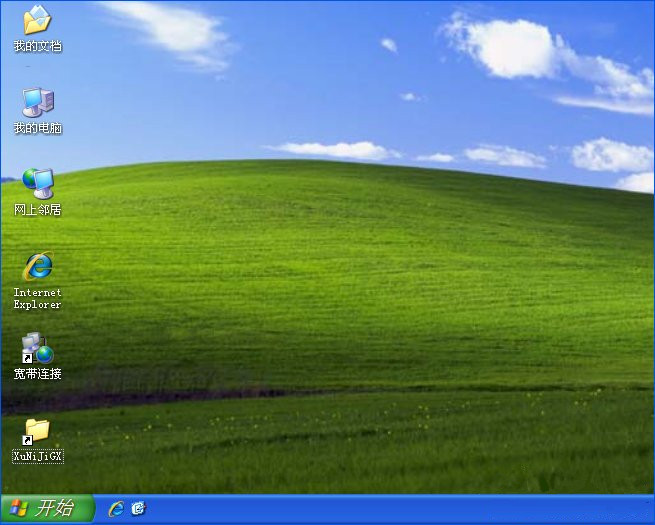Click the shortcut arrow overlay on the 宽带连接 icon
This screenshot has height=525, width=655.
pos(28,357)
